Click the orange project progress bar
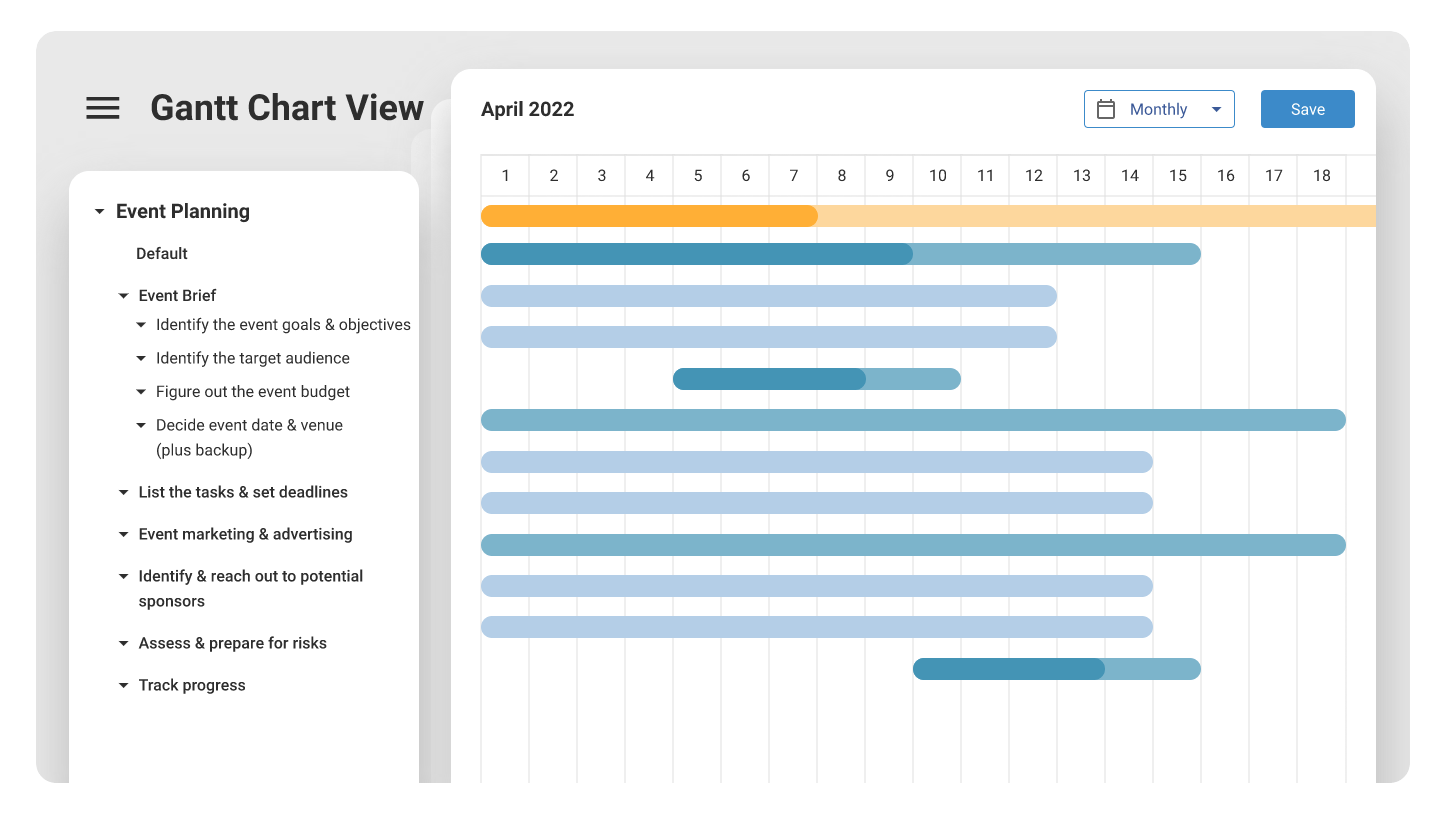 coord(650,215)
